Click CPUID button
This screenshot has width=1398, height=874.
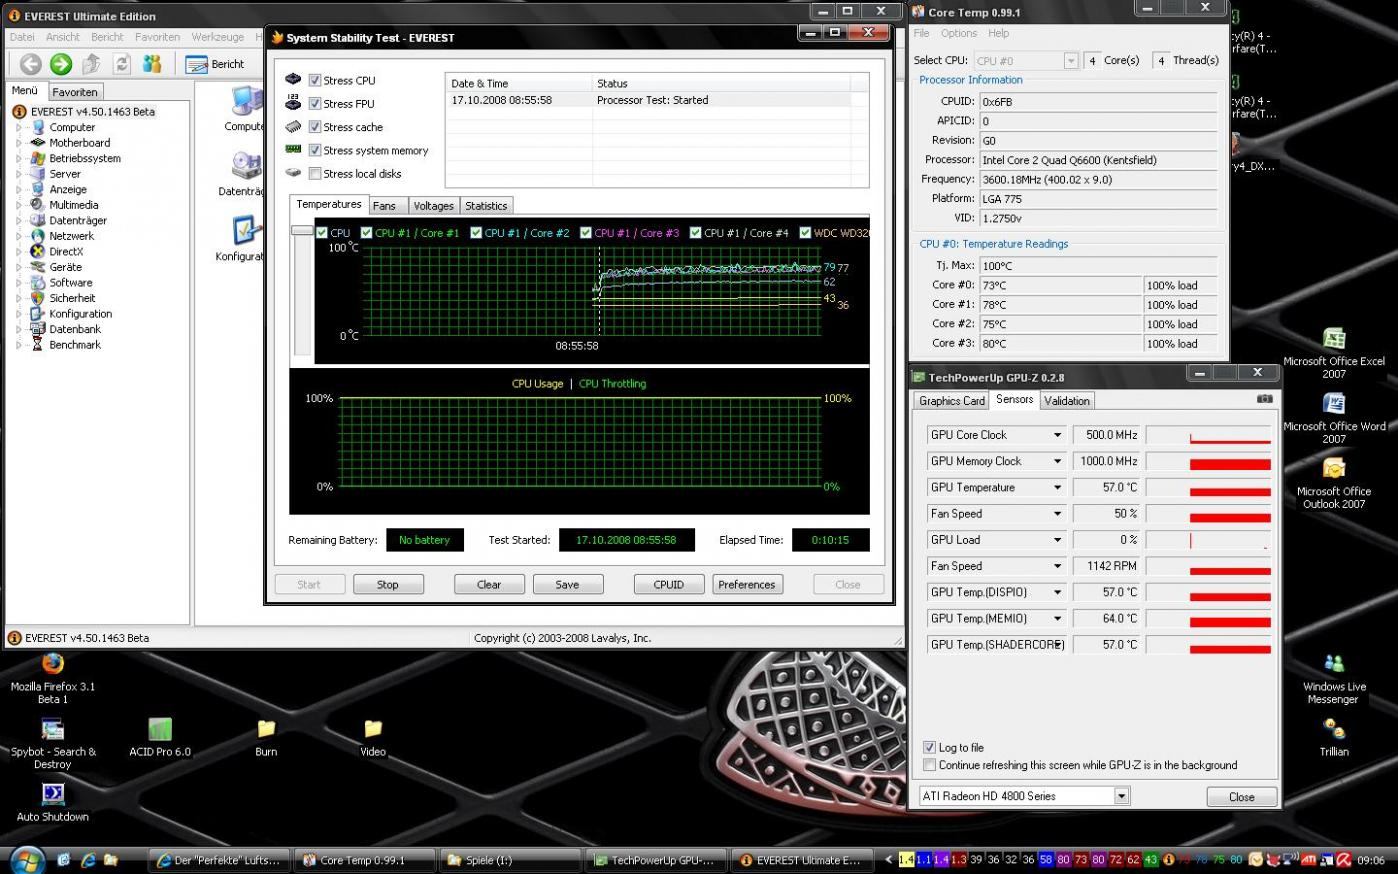click(x=669, y=585)
